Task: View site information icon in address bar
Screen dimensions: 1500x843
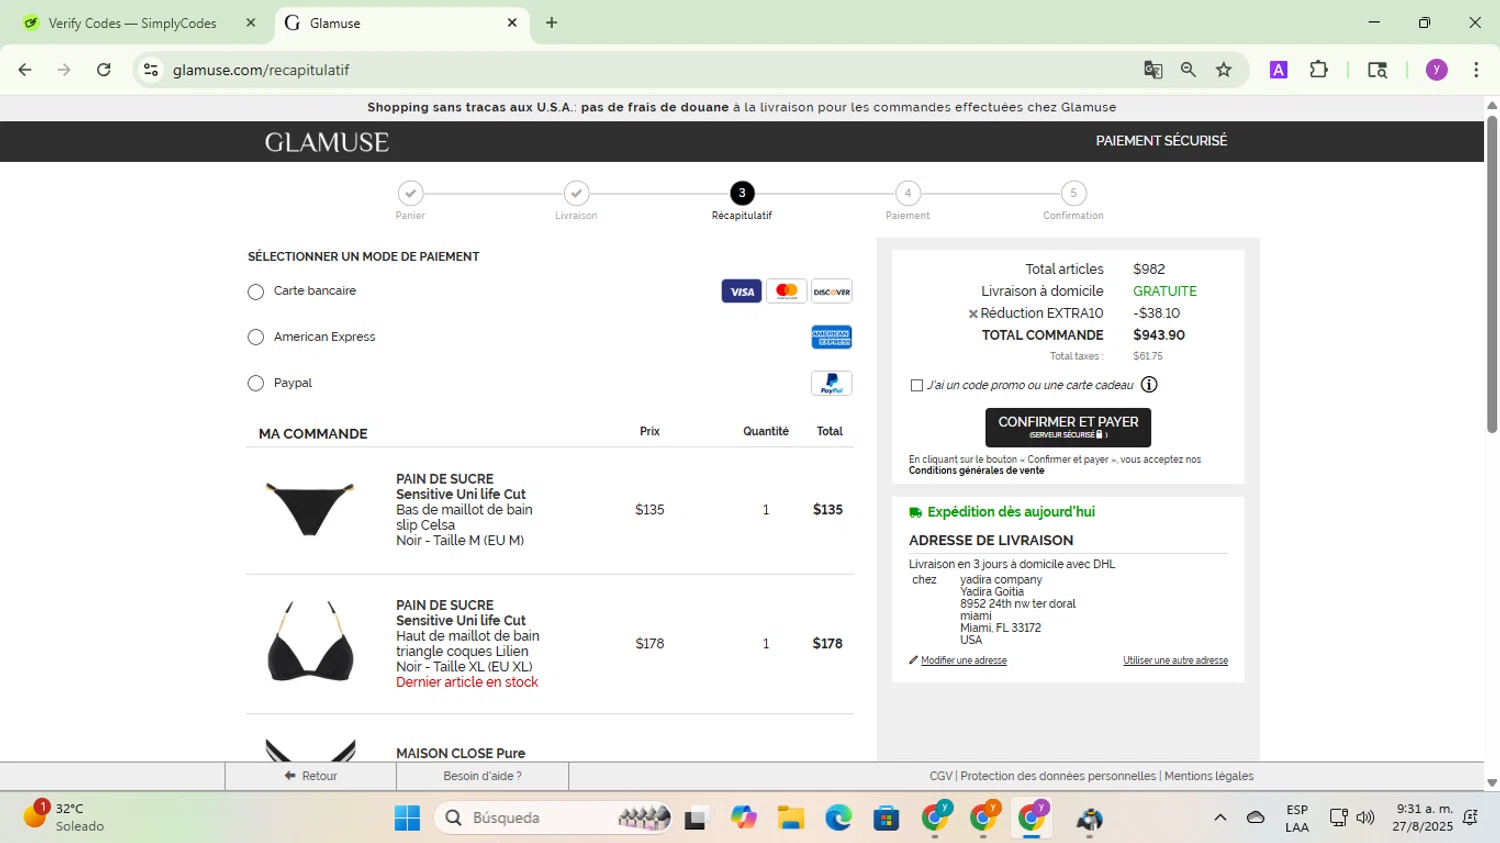Action: pos(151,70)
